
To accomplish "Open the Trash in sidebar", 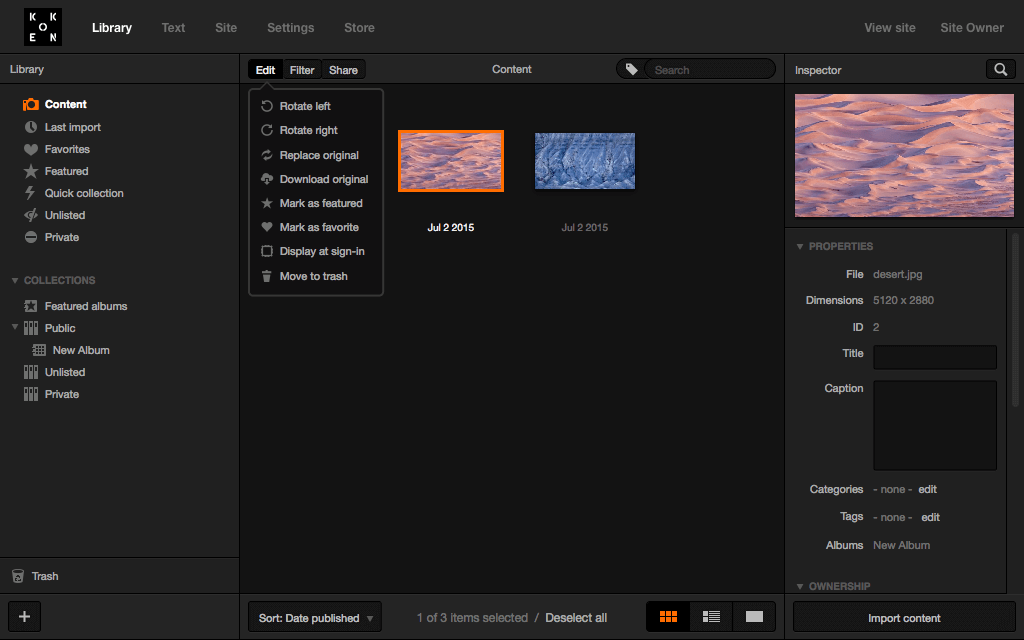I will click(44, 576).
